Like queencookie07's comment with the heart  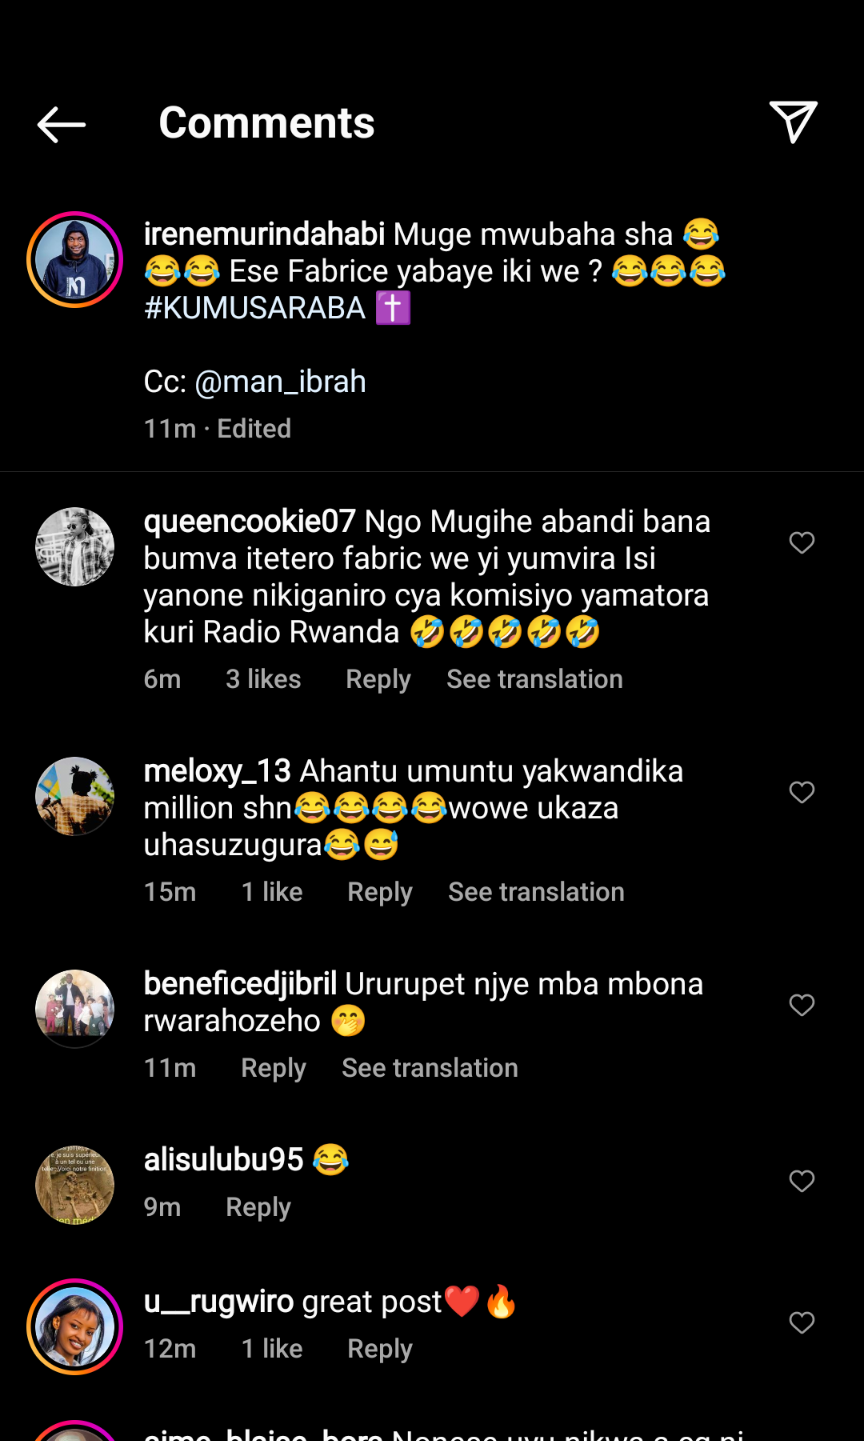[x=802, y=543]
